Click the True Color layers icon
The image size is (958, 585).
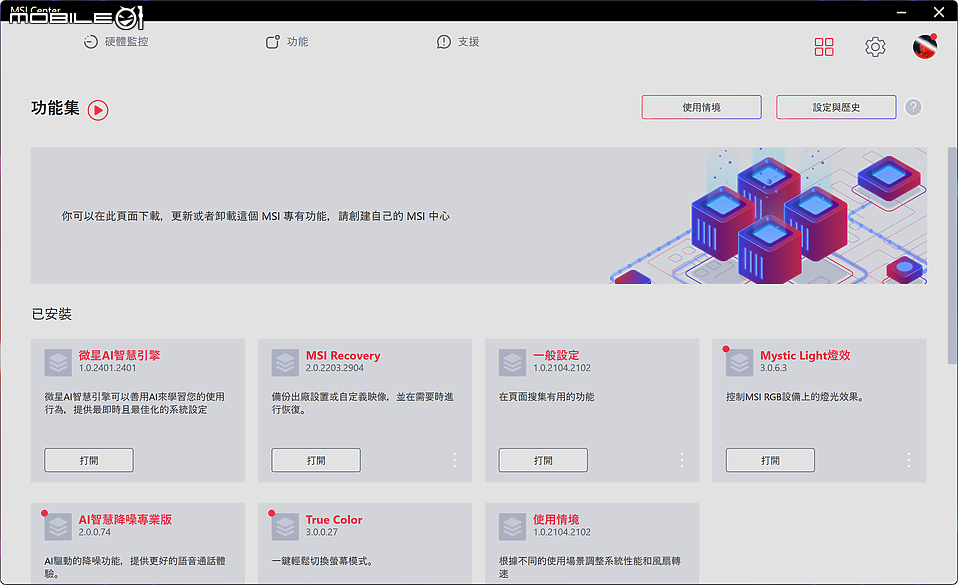(285, 526)
